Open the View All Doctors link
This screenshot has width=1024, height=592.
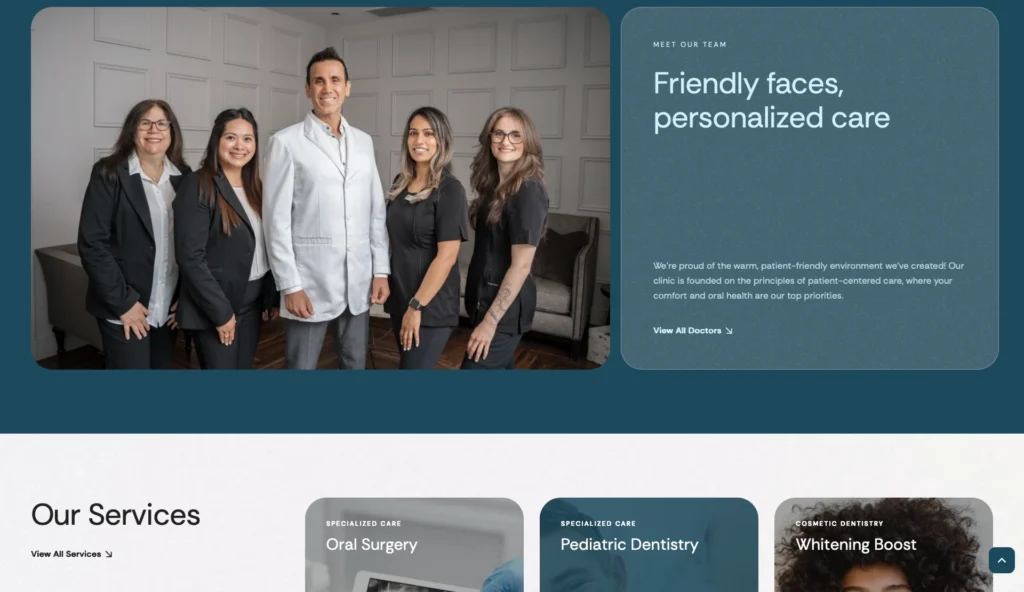[x=692, y=331]
